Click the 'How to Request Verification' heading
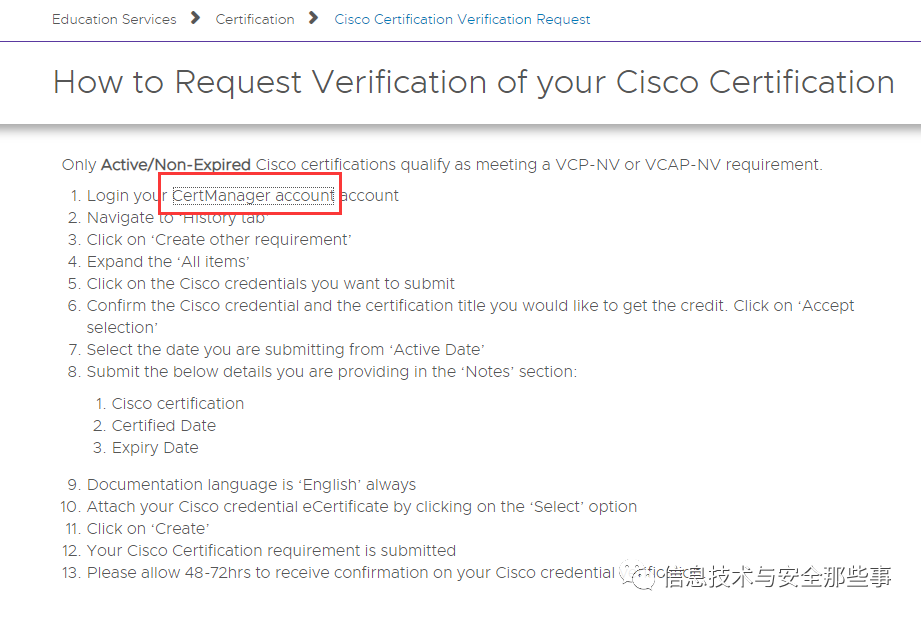The height and width of the screenshot is (617, 921). coord(473,82)
